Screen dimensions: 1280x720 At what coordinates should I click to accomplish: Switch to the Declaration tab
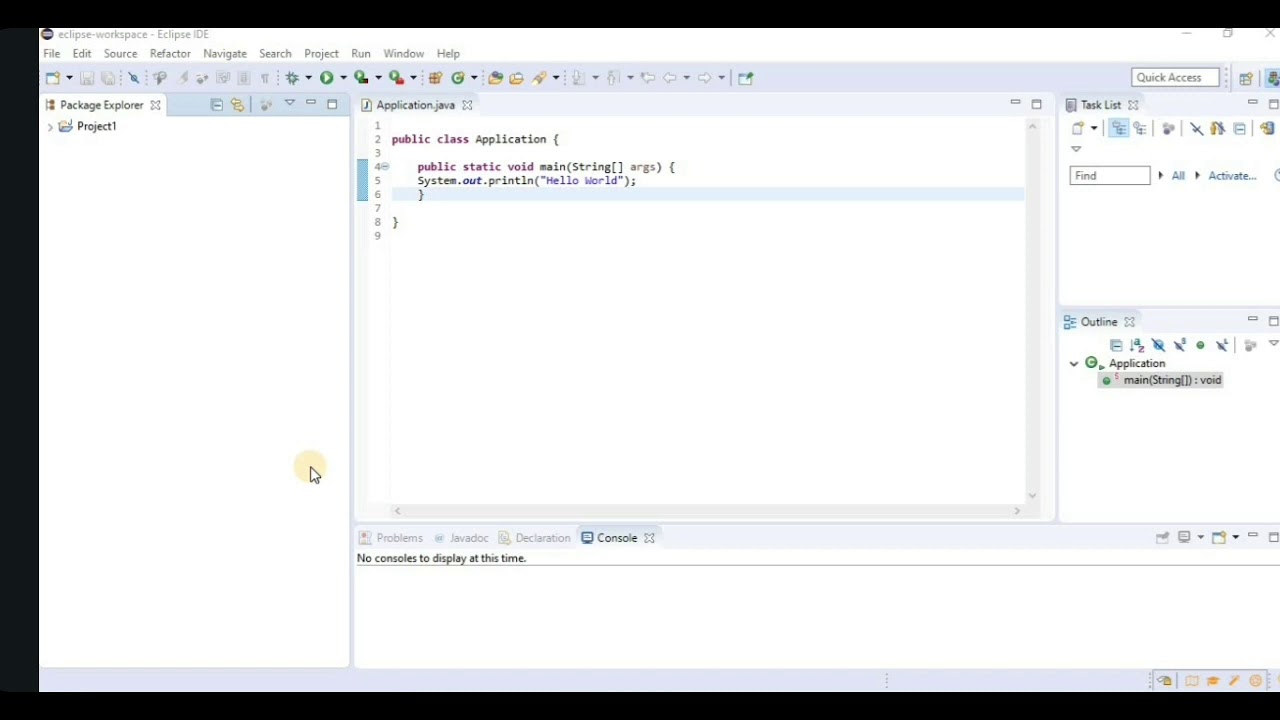[x=543, y=538]
